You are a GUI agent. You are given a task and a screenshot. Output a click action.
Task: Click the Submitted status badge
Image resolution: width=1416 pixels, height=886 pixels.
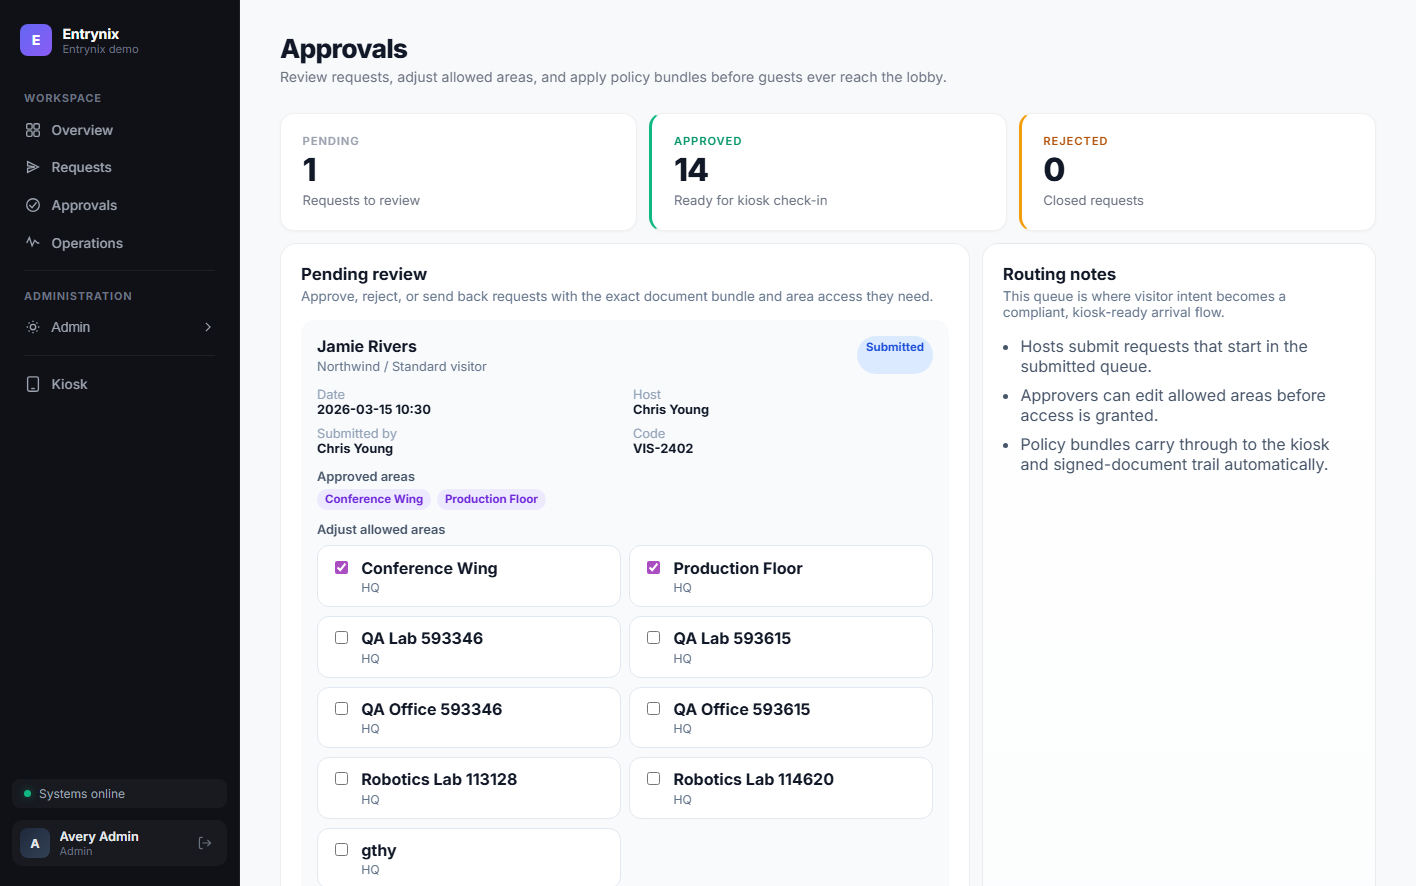coord(894,352)
